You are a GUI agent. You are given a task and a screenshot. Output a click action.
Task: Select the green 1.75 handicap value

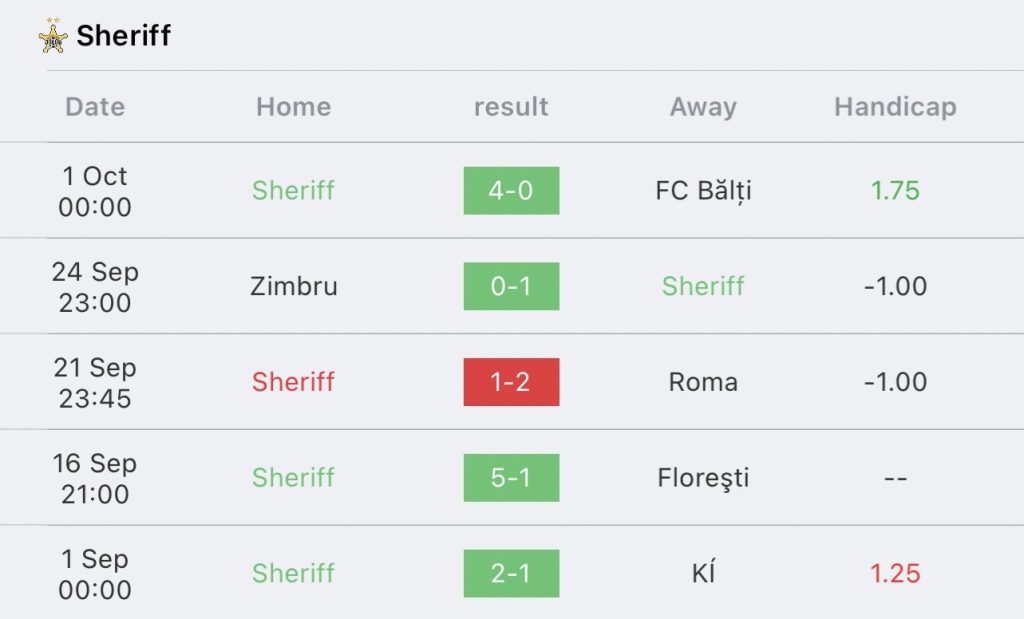(x=895, y=191)
